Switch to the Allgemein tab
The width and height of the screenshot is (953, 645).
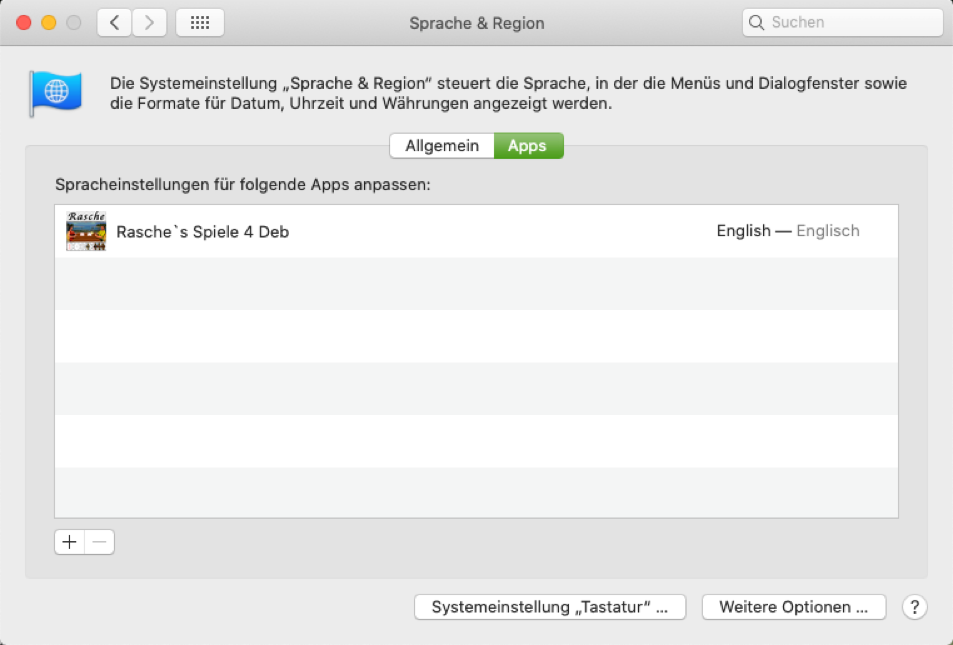(442, 145)
